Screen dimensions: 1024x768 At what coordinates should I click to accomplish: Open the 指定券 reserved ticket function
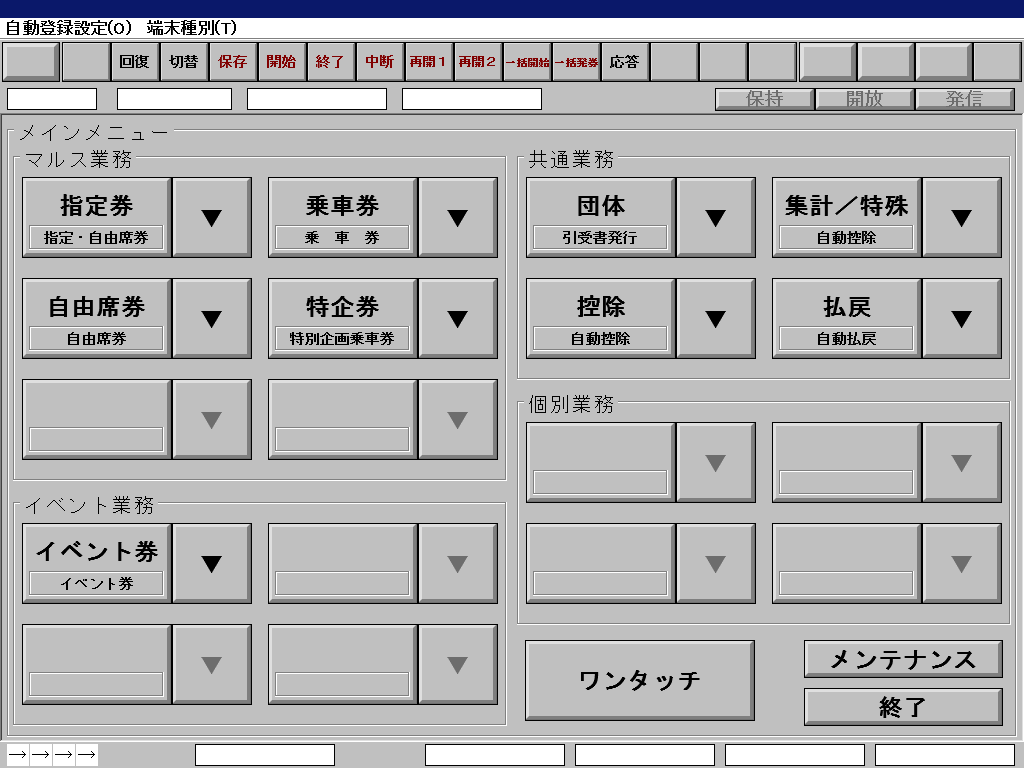97,217
